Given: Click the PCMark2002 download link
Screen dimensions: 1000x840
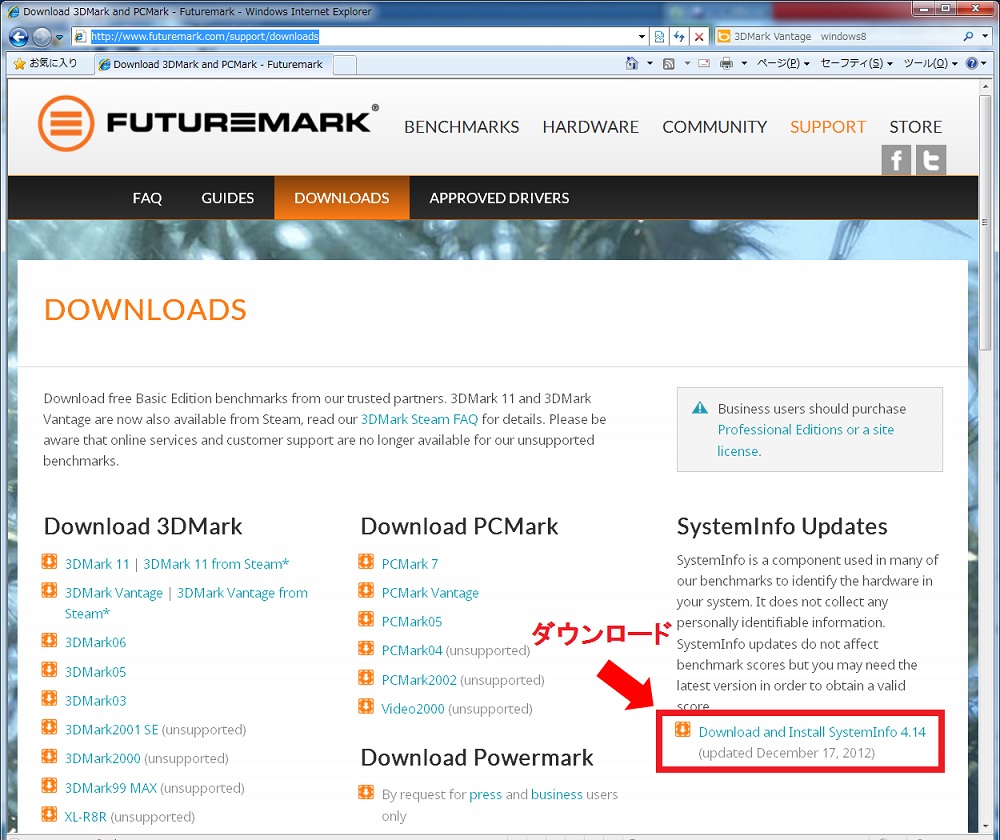Looking at the screenshot, I should pyautogui.click(x=419, y=680).
